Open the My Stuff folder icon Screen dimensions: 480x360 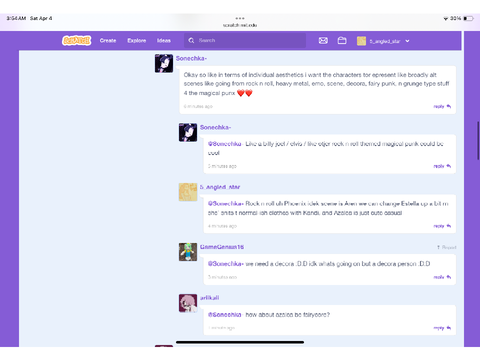(342, 40)
